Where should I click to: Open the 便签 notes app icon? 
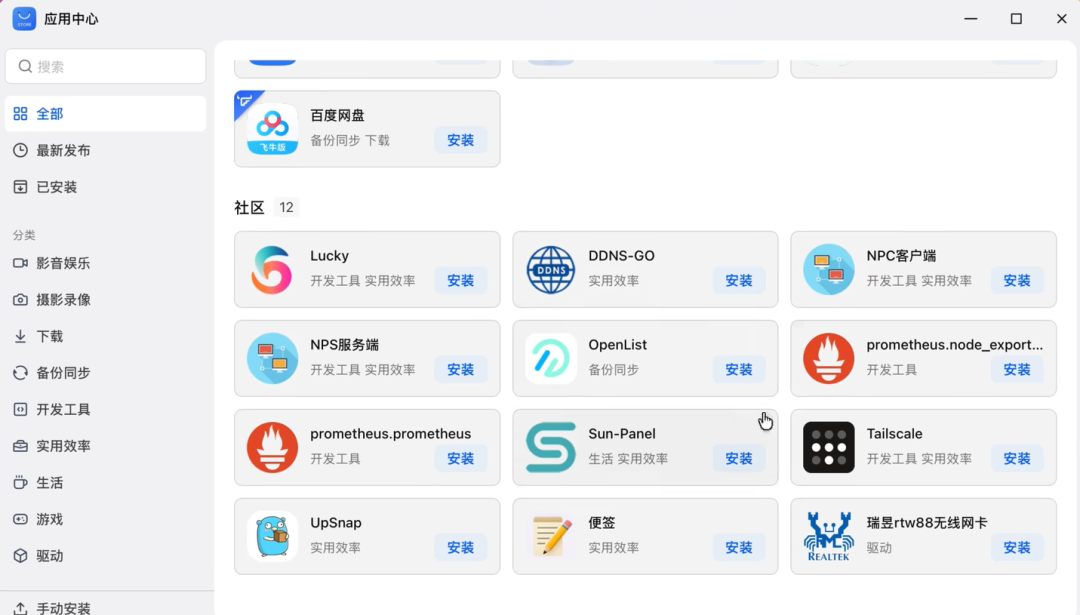(x=550, y=536)
